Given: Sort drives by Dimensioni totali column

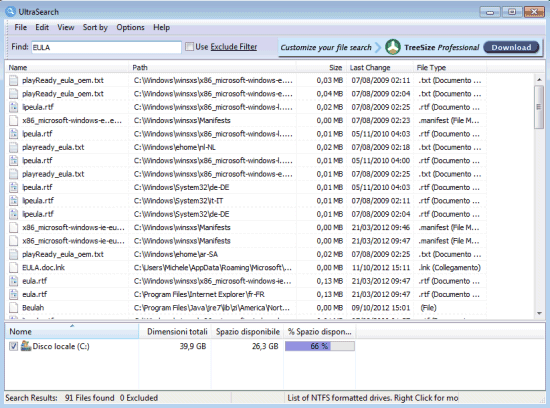Looking at the screenshot, I should 175,332.
